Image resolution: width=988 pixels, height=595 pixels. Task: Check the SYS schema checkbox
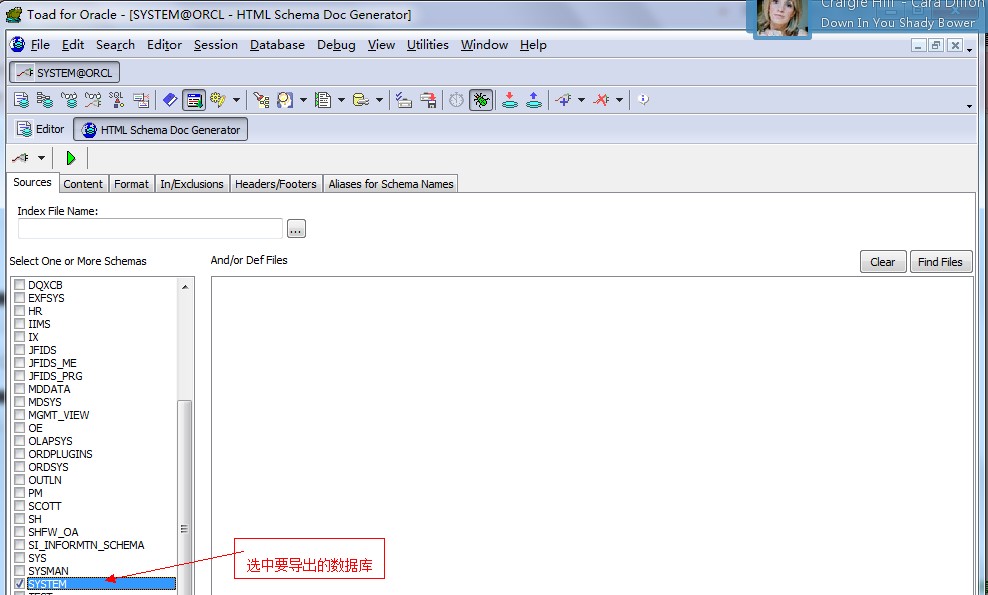tap(20, 558)
